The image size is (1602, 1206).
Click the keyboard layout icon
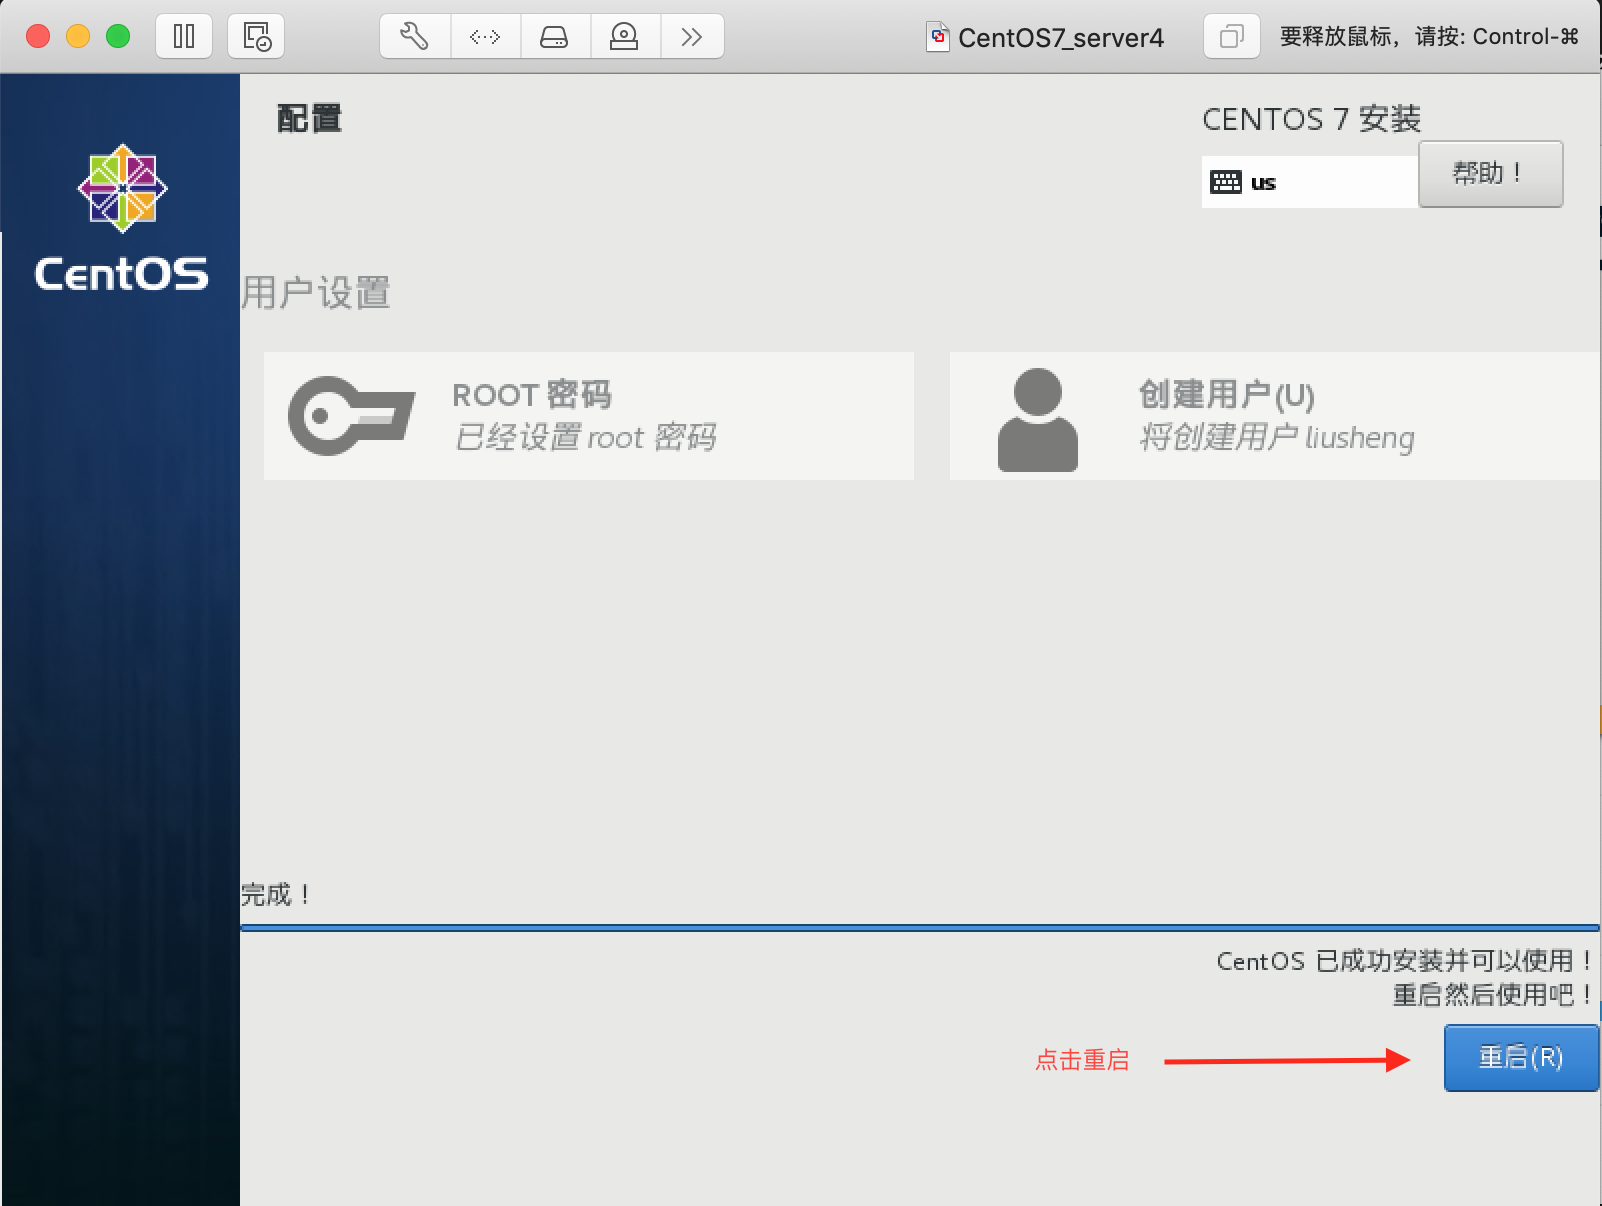(x=1225, y=182)
